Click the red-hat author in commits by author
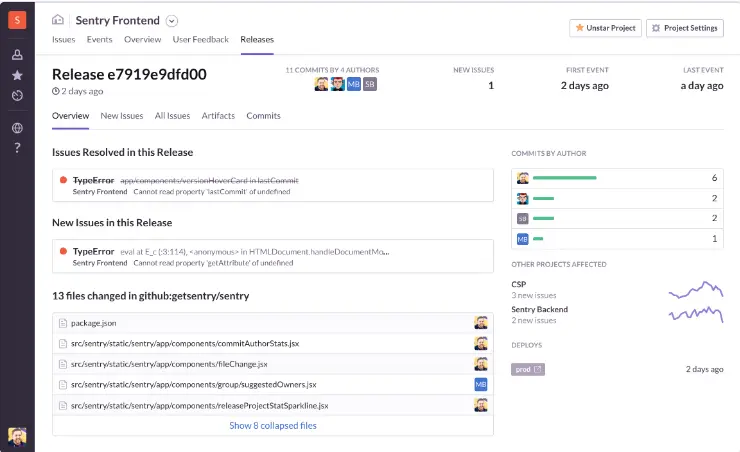740x452 pixels. 522,199
